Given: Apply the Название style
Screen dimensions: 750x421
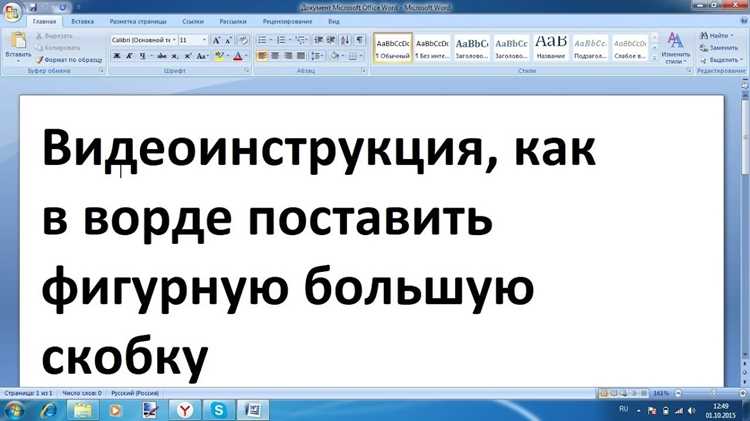Looking at the screenshot, I should (551, 48).
